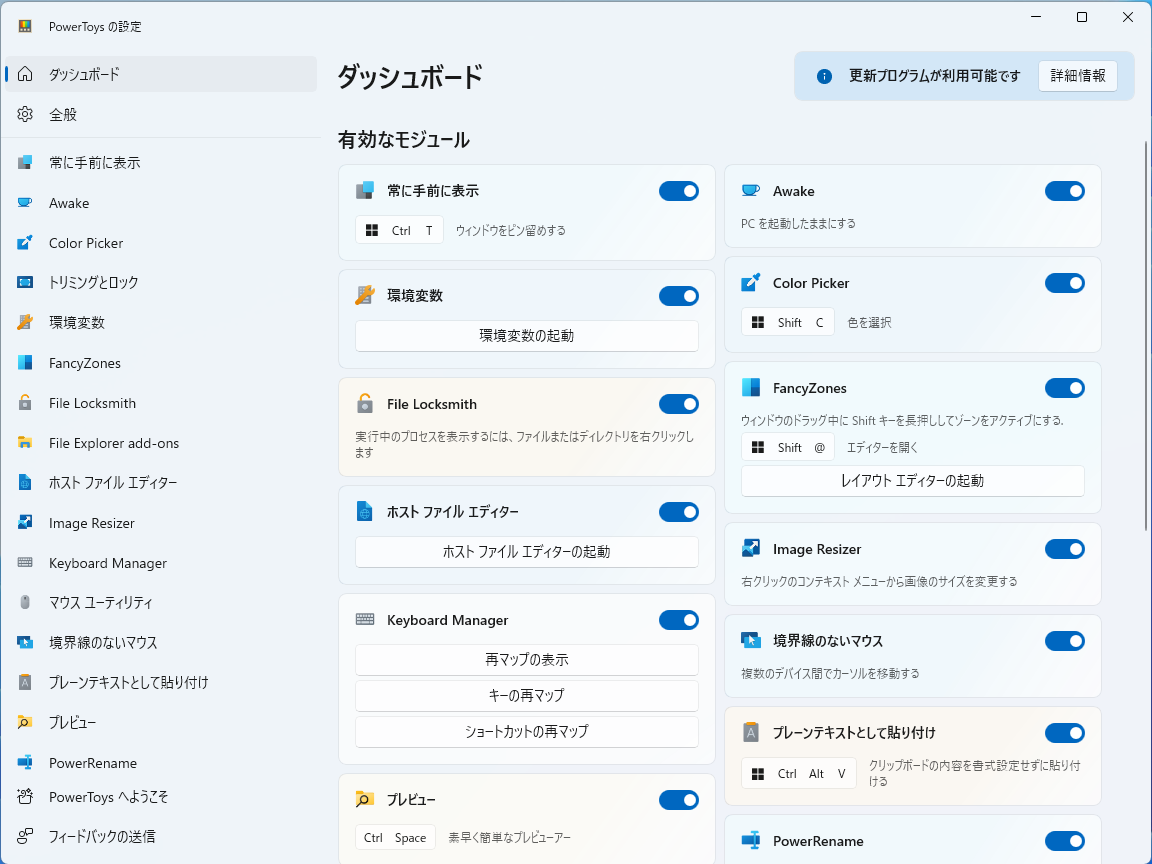Click the マウス ユーティリティ icon
Viewport: 1152px width, 864px height.
24,603
